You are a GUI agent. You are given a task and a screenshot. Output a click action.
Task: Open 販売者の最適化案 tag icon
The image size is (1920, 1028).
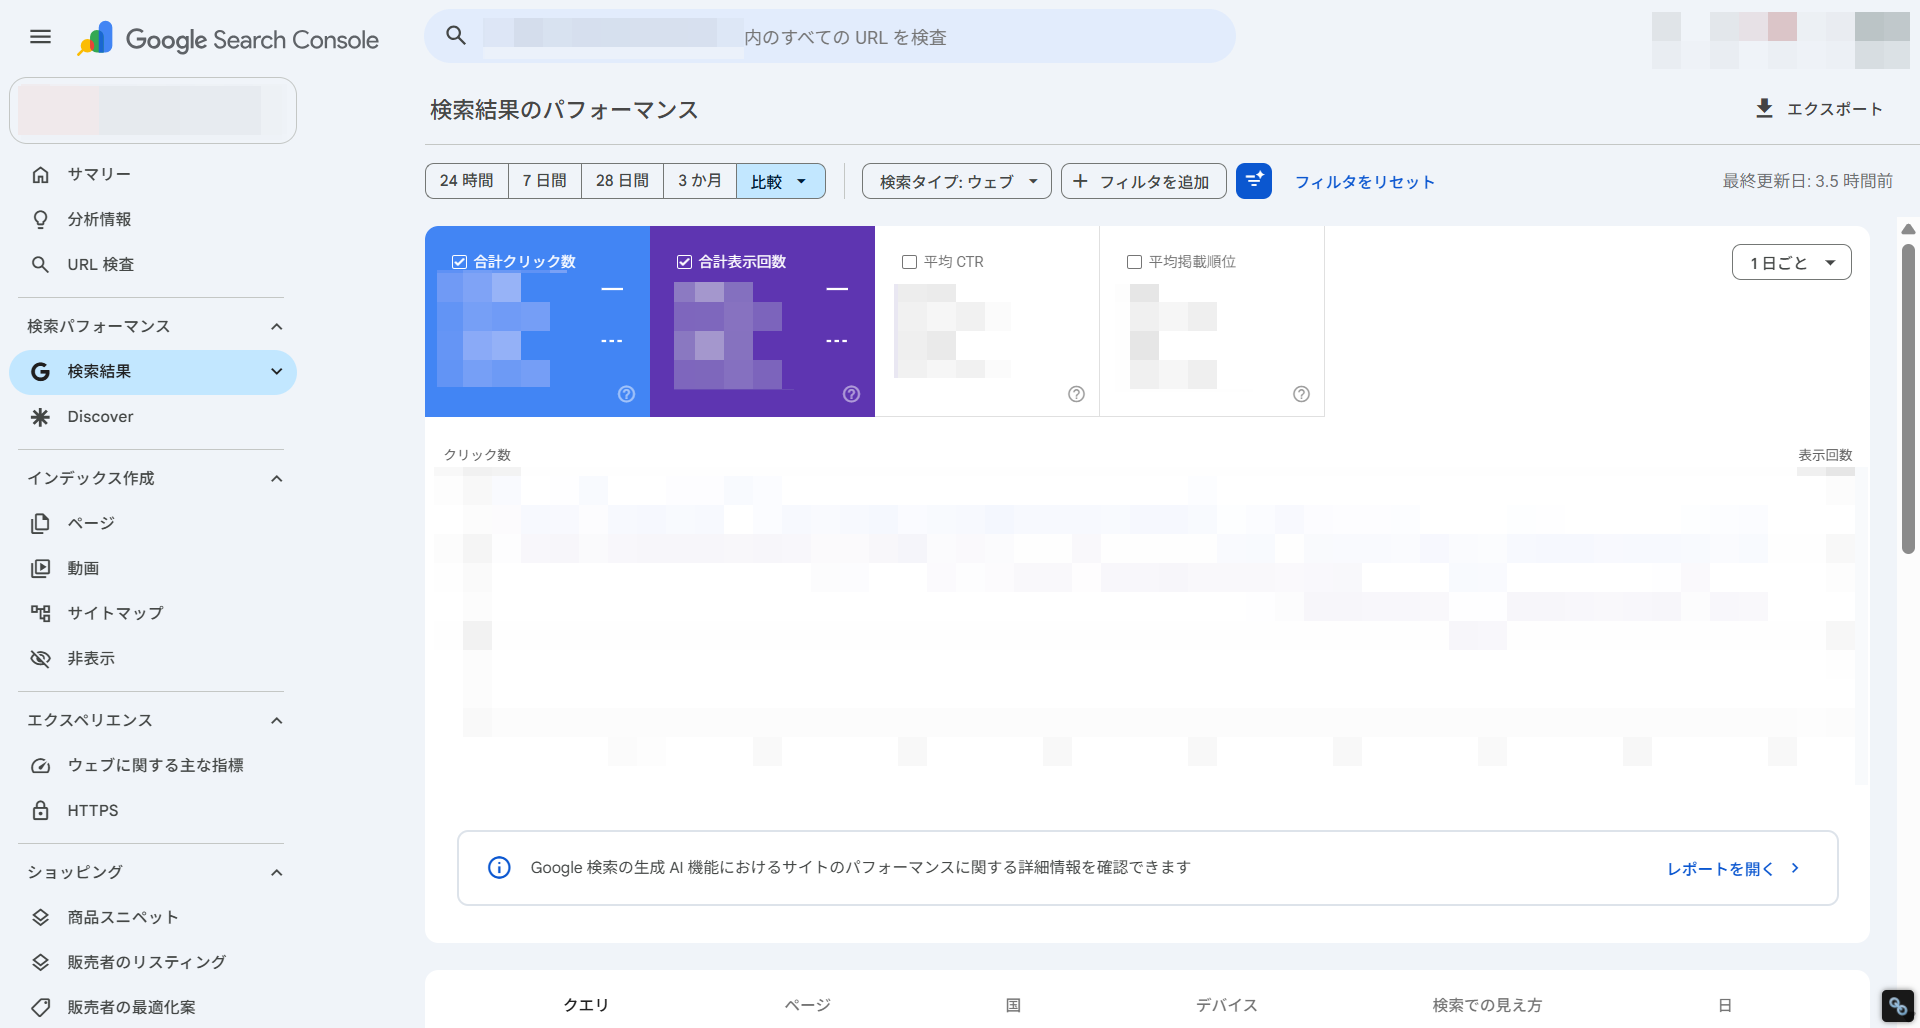40,1007
